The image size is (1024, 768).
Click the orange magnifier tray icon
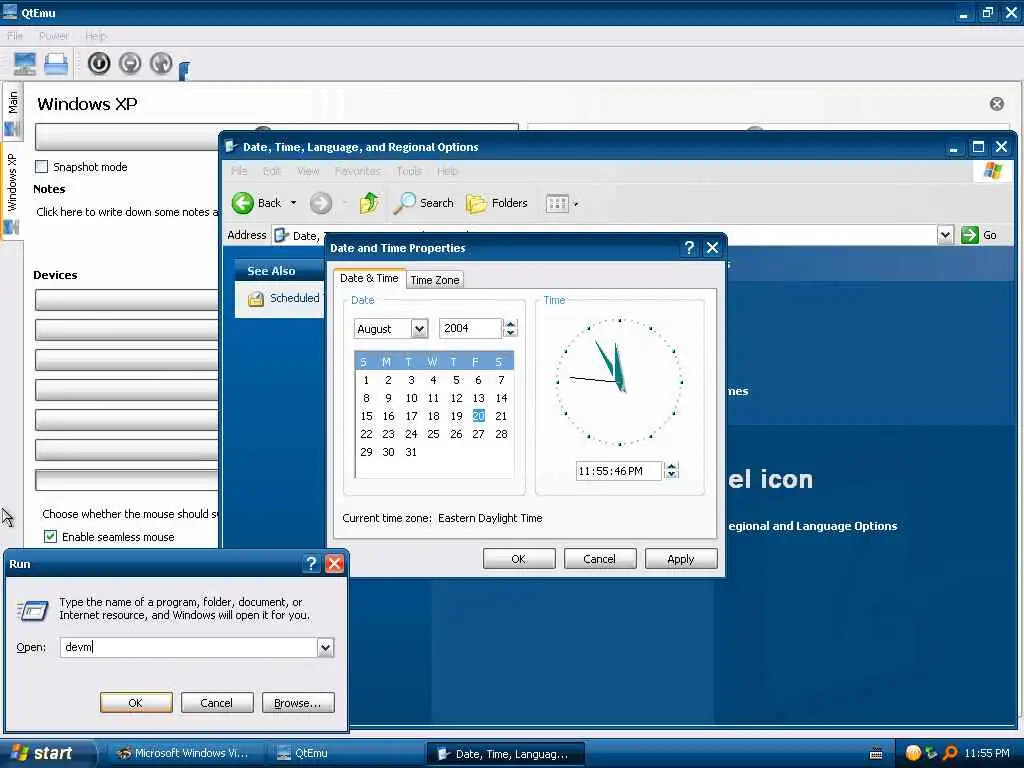coord(950,753)
